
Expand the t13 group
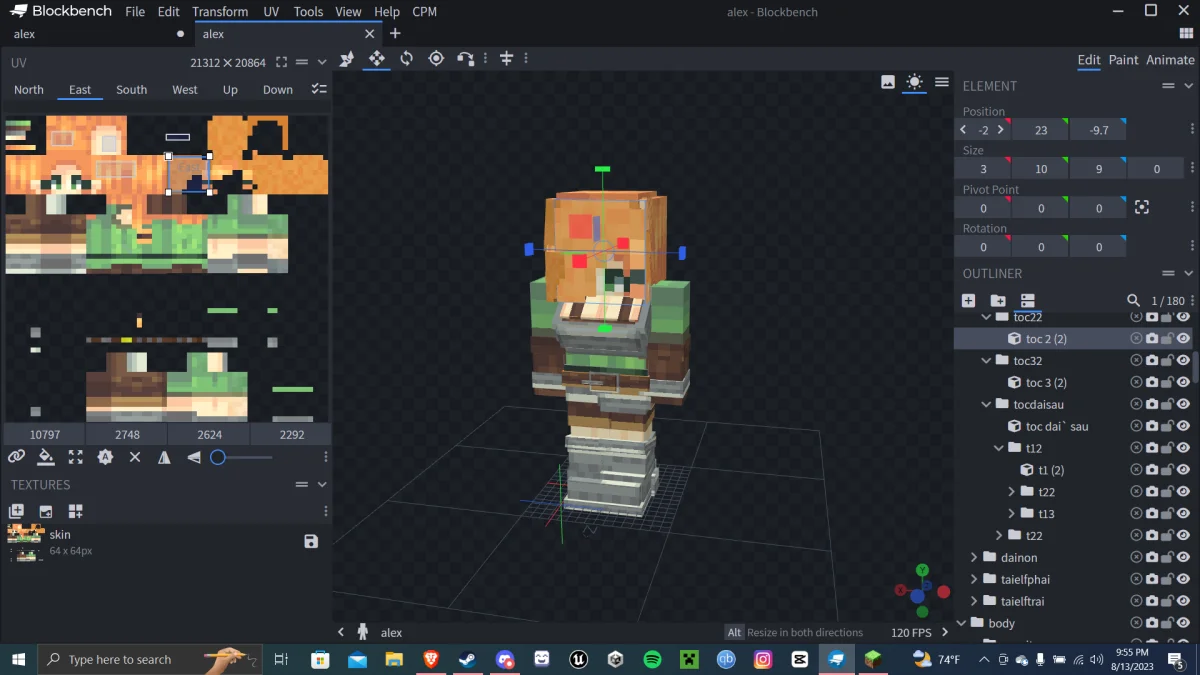click(1012, 514)
